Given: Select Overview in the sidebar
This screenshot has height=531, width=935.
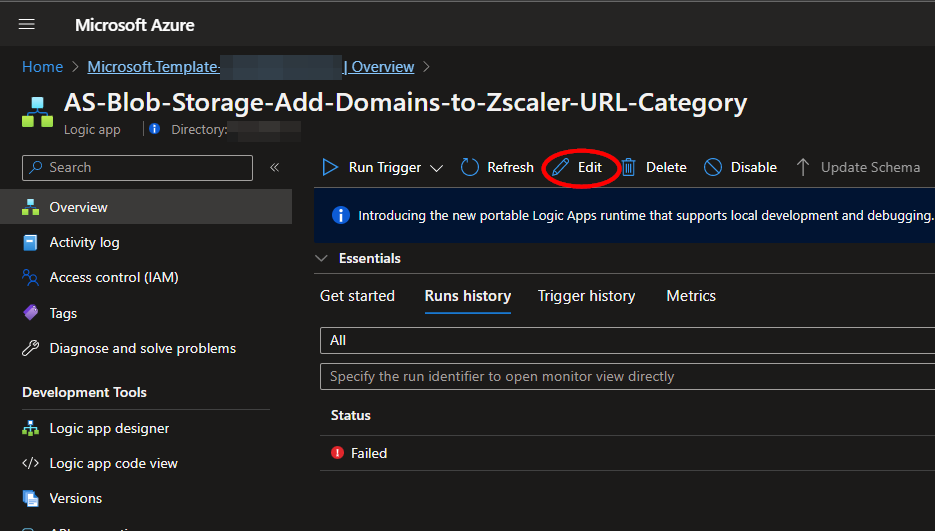Looking at the screenshot, I should point(146,207).
